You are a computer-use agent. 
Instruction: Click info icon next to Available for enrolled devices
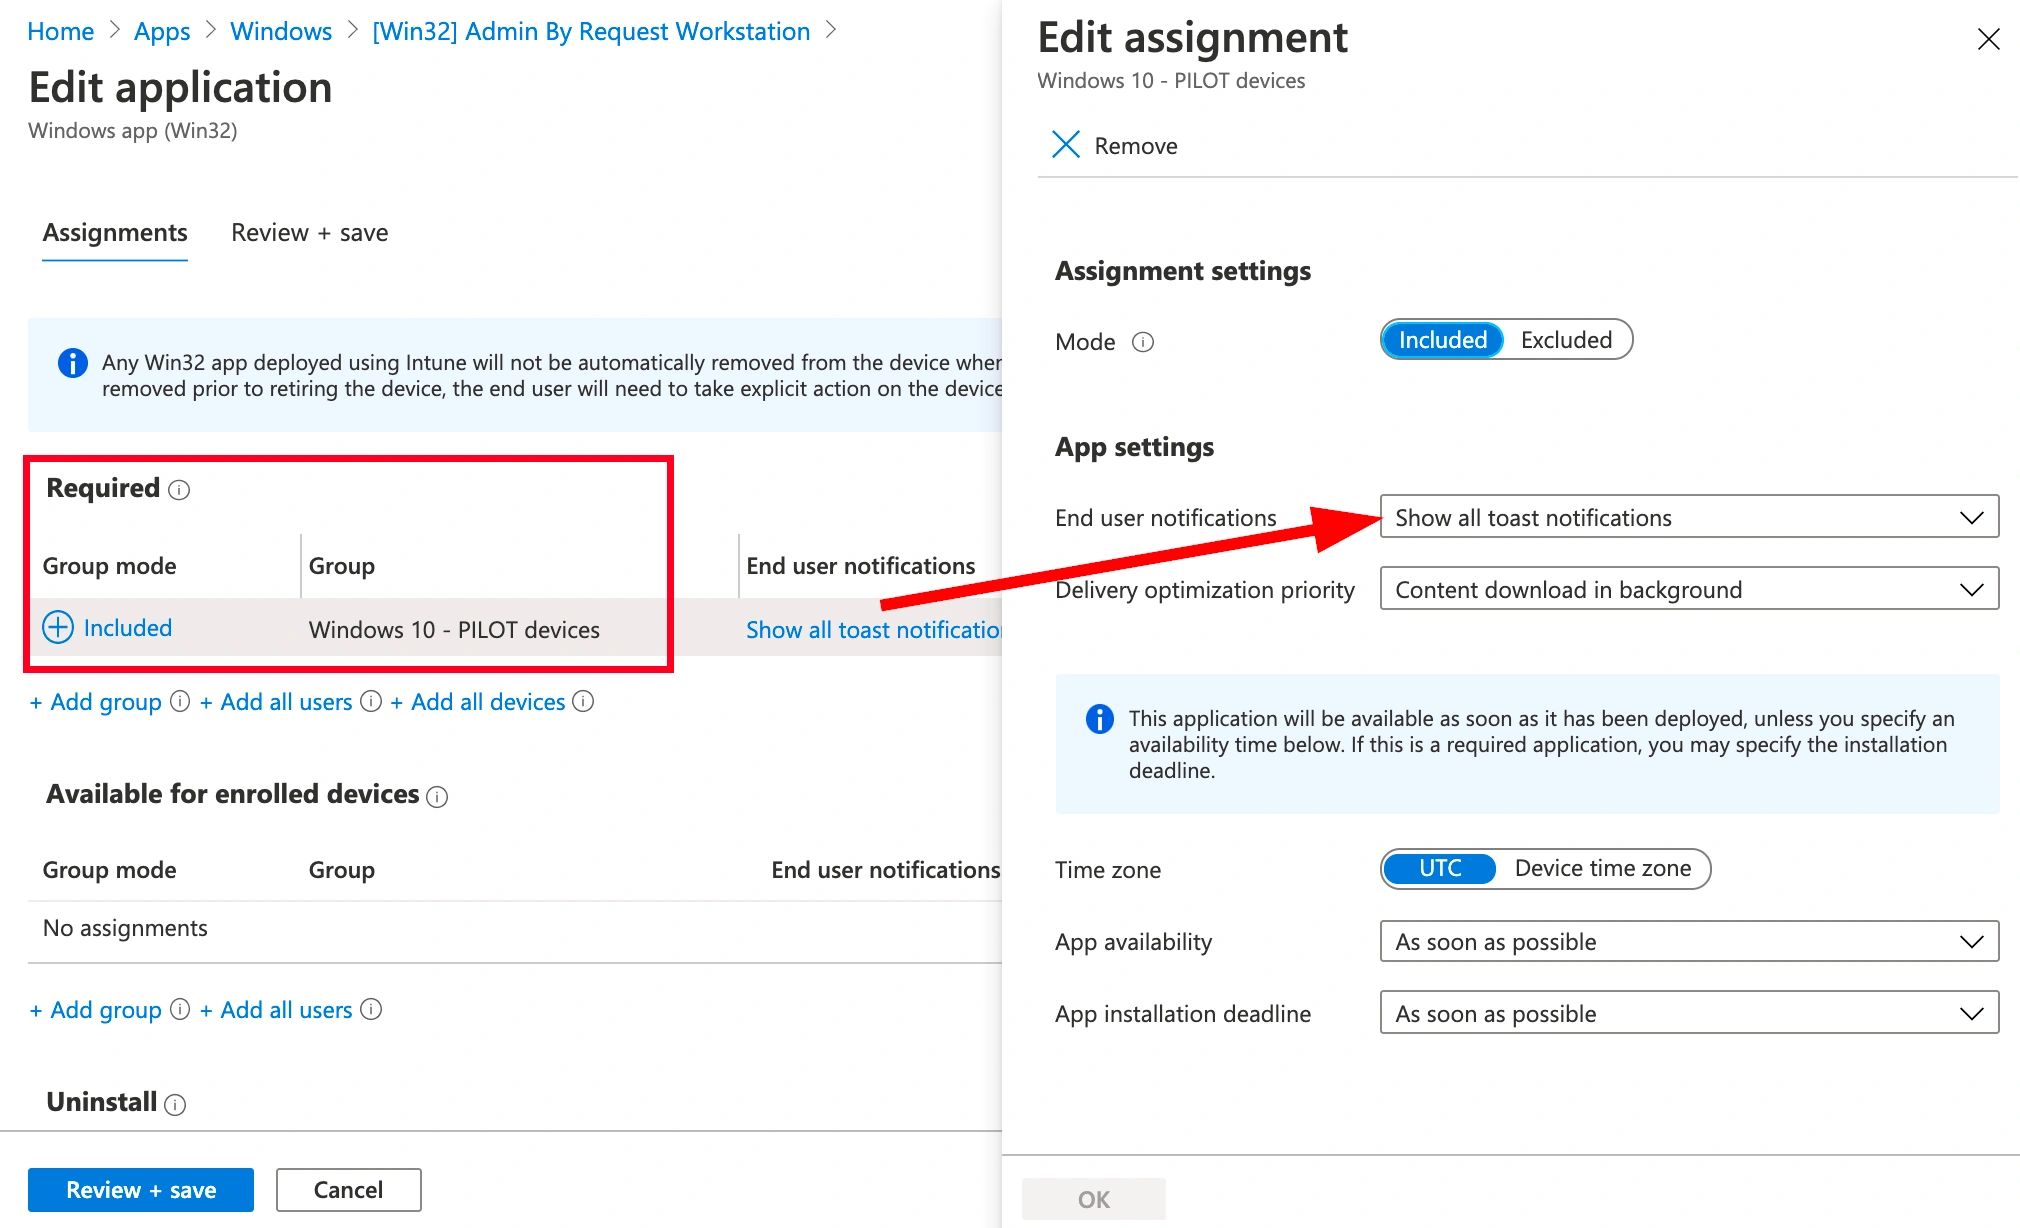437,797
